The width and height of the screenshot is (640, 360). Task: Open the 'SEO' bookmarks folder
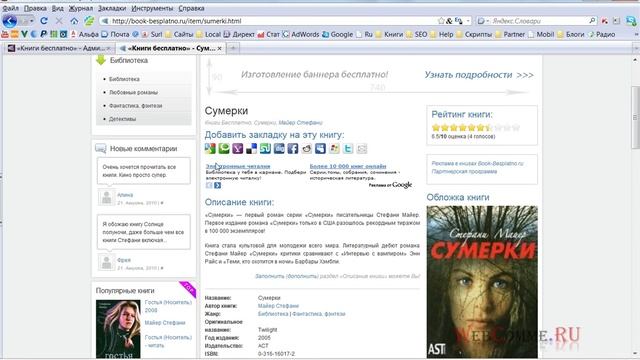coord(416,35)
